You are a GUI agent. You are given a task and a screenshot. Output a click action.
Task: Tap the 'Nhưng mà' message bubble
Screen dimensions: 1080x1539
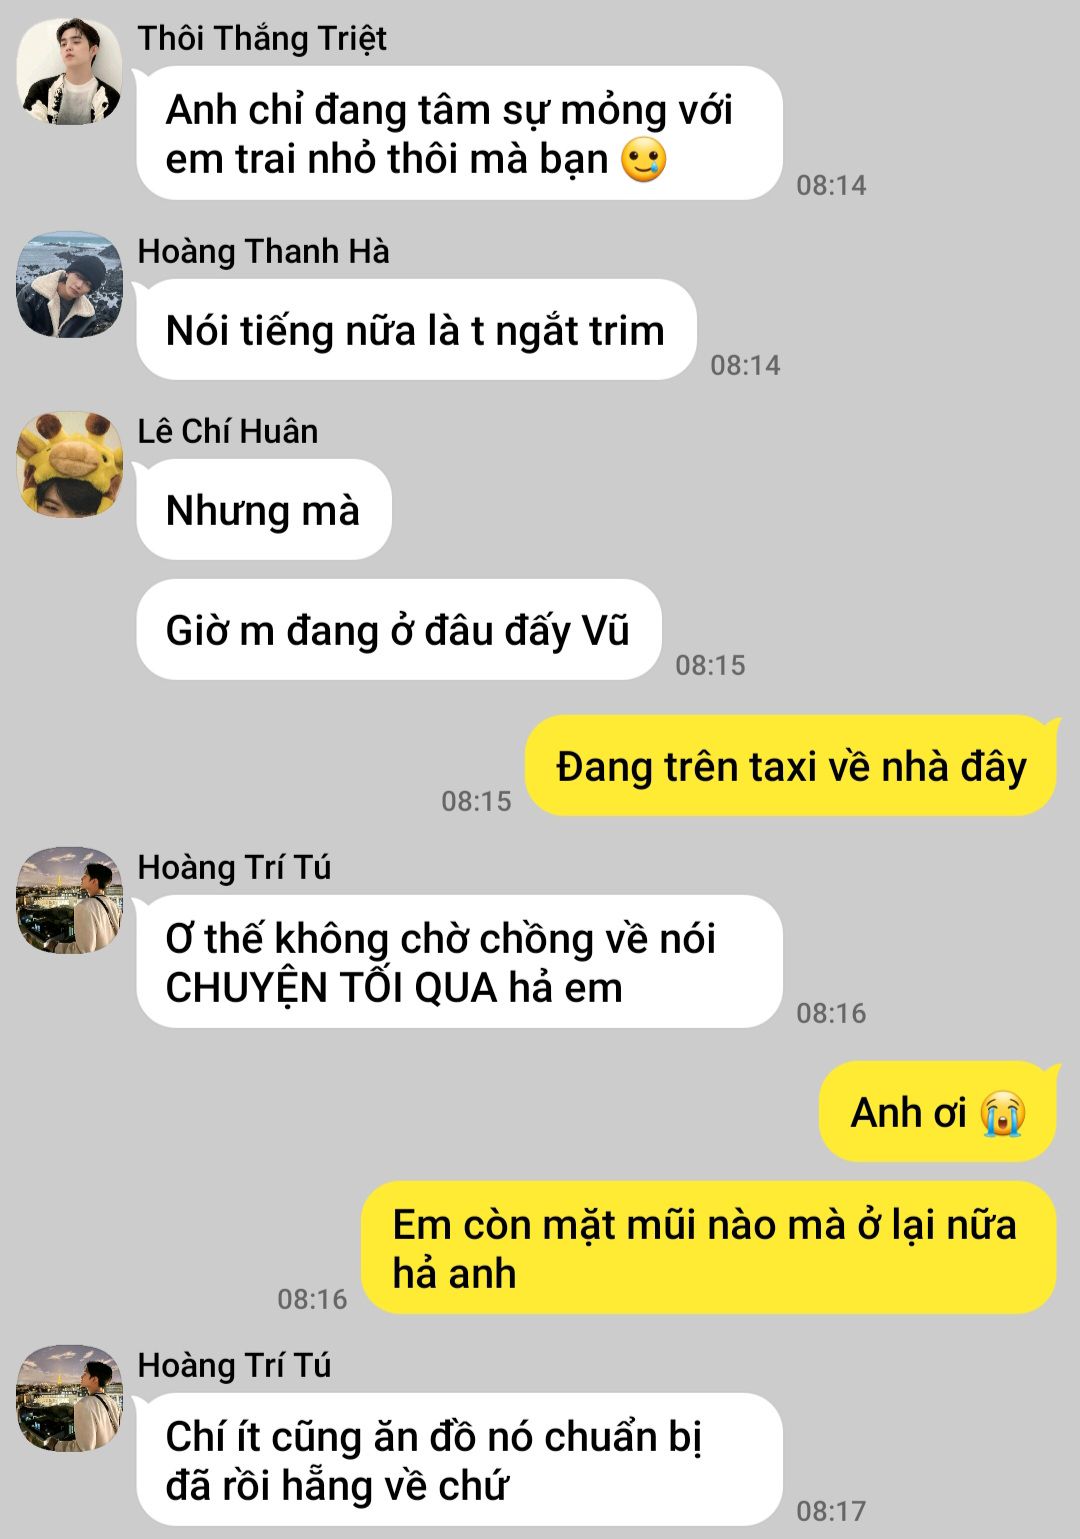point(264,510)
